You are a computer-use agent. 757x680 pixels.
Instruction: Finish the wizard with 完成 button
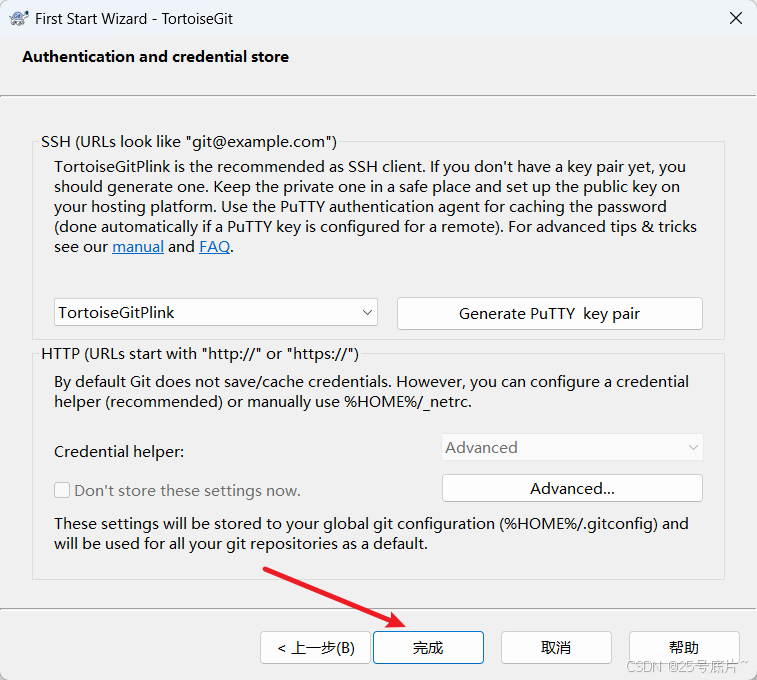pos(428,648)
